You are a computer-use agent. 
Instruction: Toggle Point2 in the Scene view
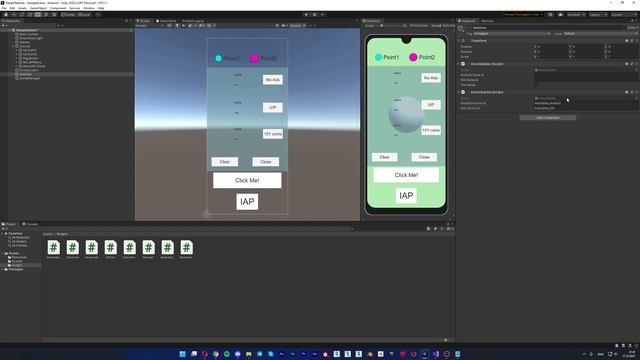pyautogui.click(x=264, y=58)
